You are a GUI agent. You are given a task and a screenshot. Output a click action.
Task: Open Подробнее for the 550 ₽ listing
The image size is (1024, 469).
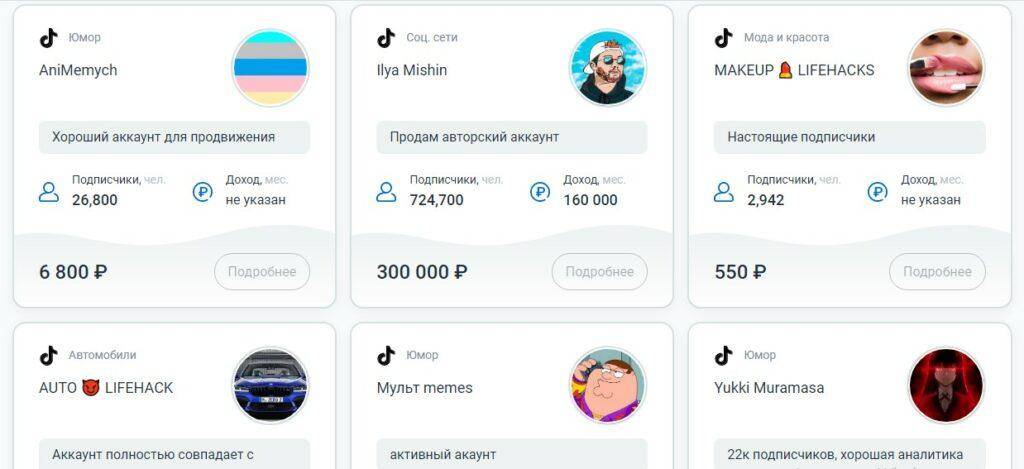pos(937,272)
